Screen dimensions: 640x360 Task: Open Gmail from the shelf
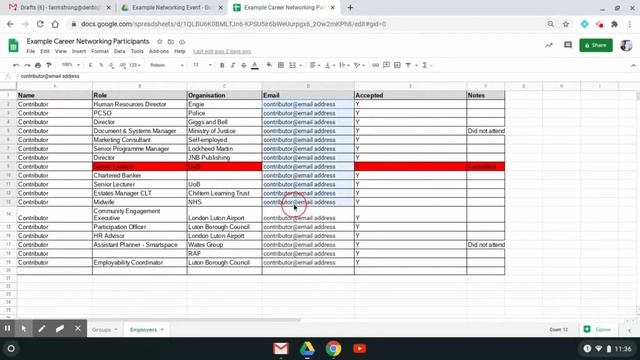click(x=280, y=349)
